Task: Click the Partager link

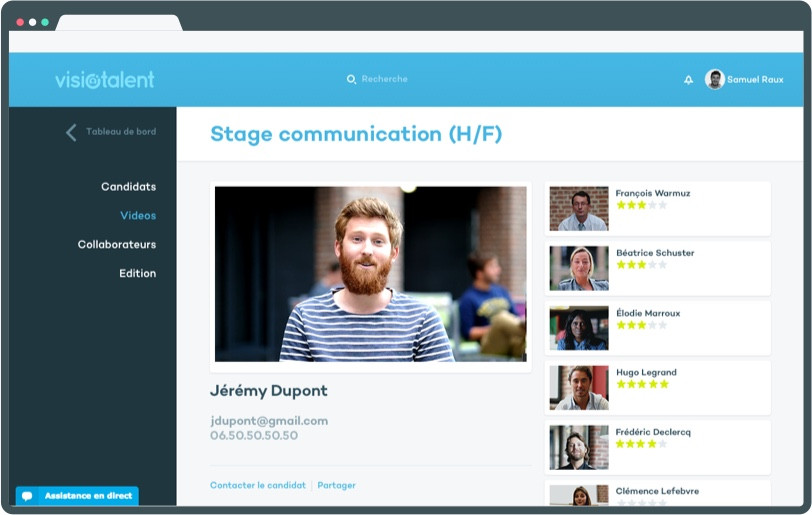Action: (337, 486)
